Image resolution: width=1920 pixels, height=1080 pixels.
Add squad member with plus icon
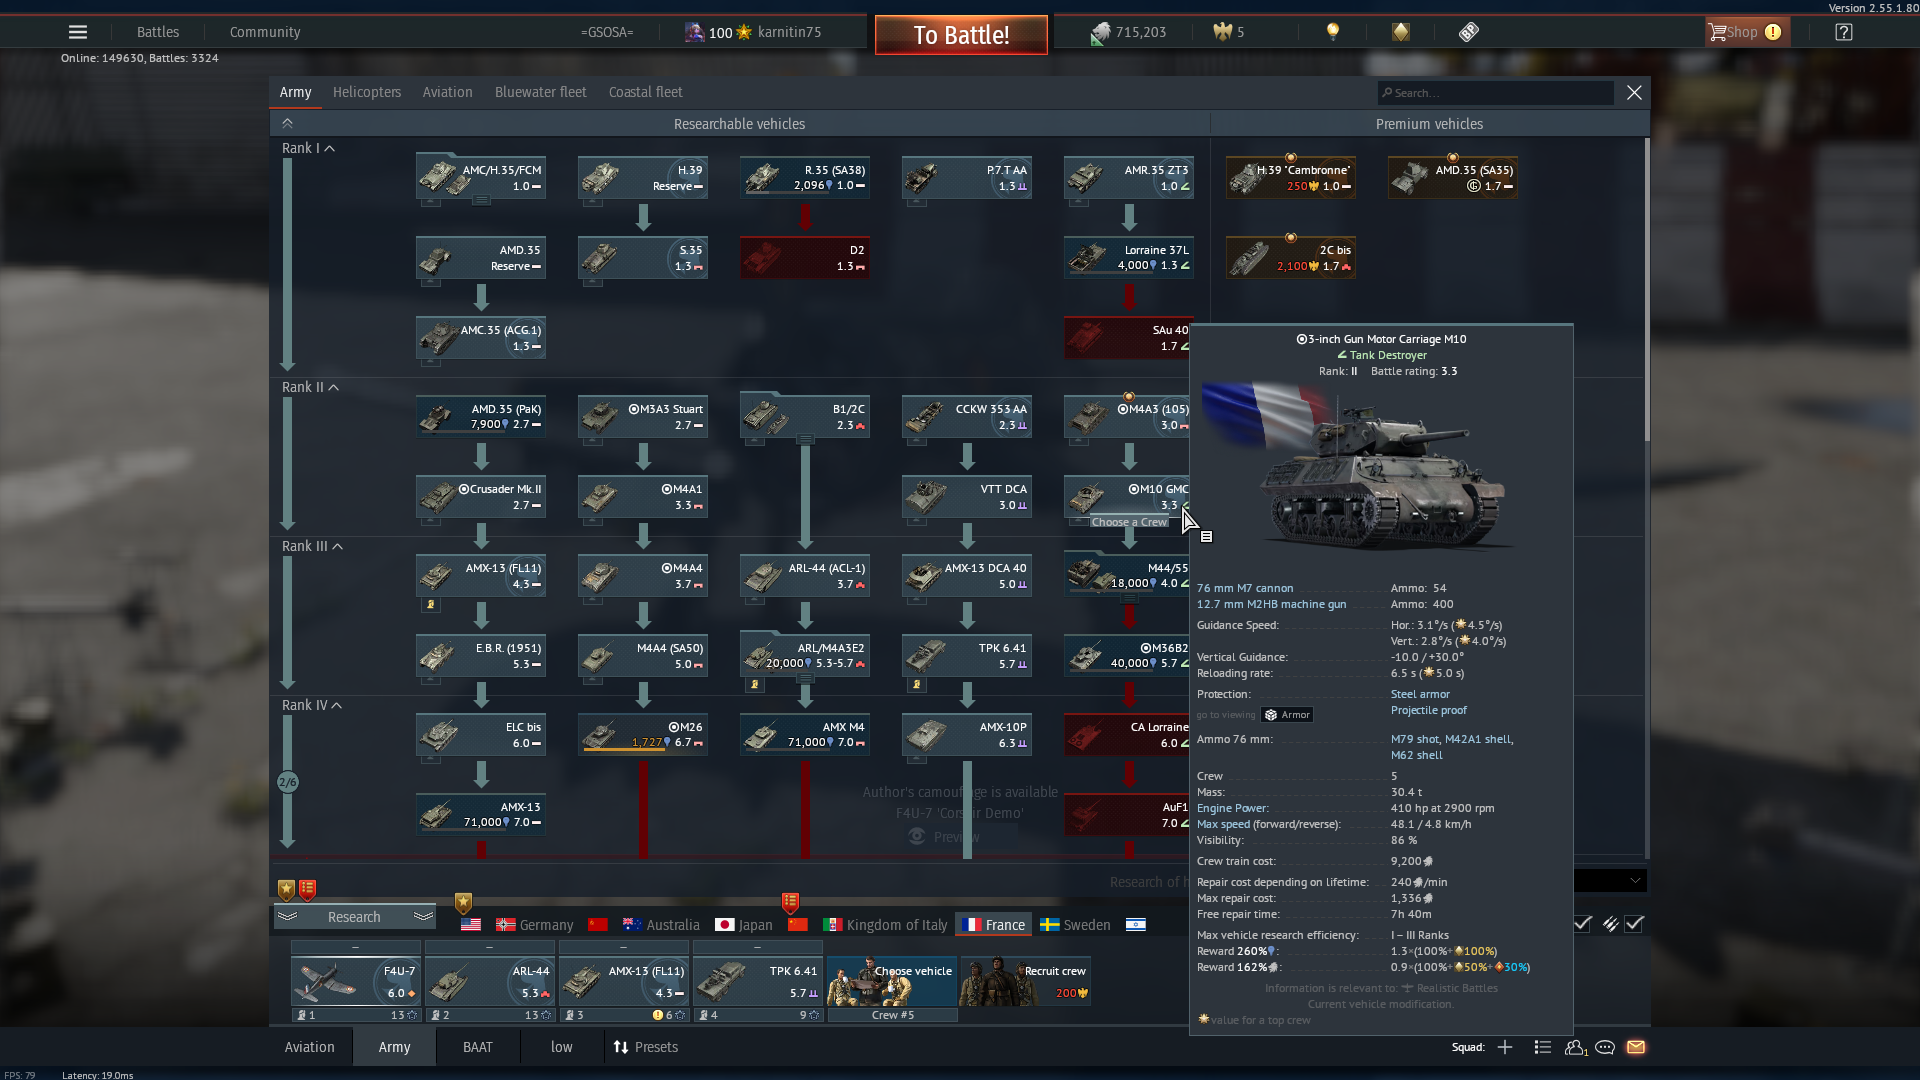pyautogui.click(x=1505, y=1047)
